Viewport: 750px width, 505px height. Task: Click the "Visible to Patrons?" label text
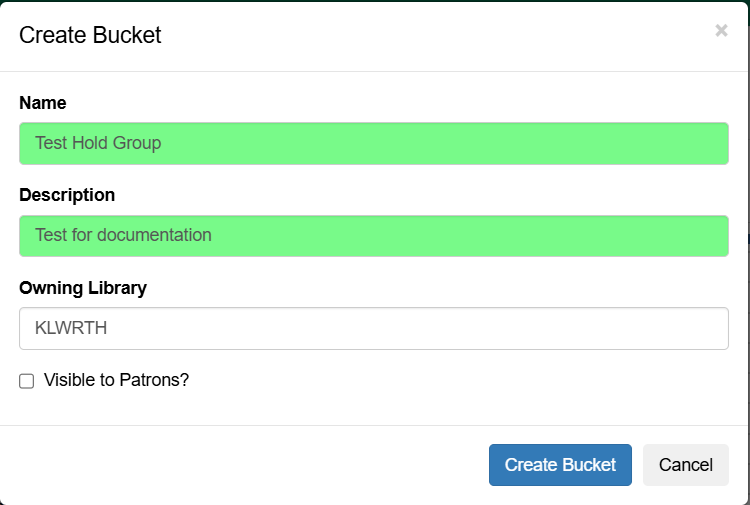pos(116,380)
